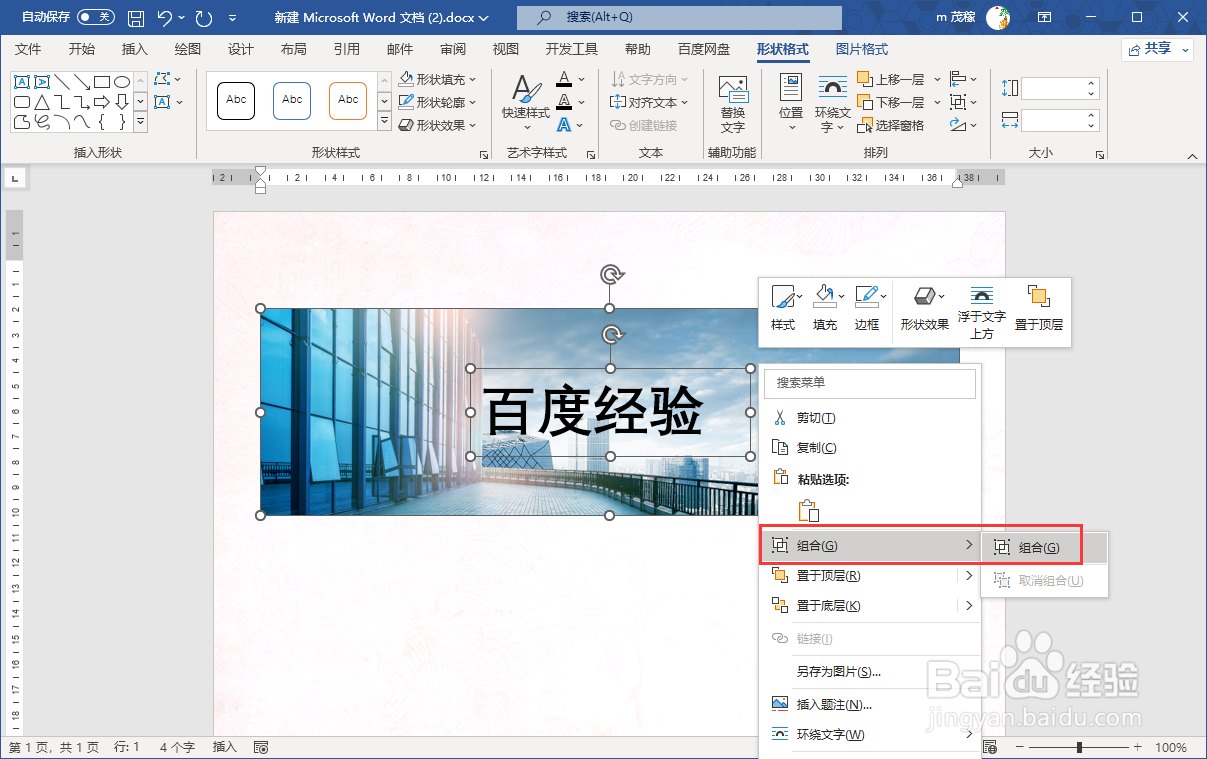1207x759 pixels.
Task: Open the Align Text (对齐文本) dropdown
Action: coord(650,101)
